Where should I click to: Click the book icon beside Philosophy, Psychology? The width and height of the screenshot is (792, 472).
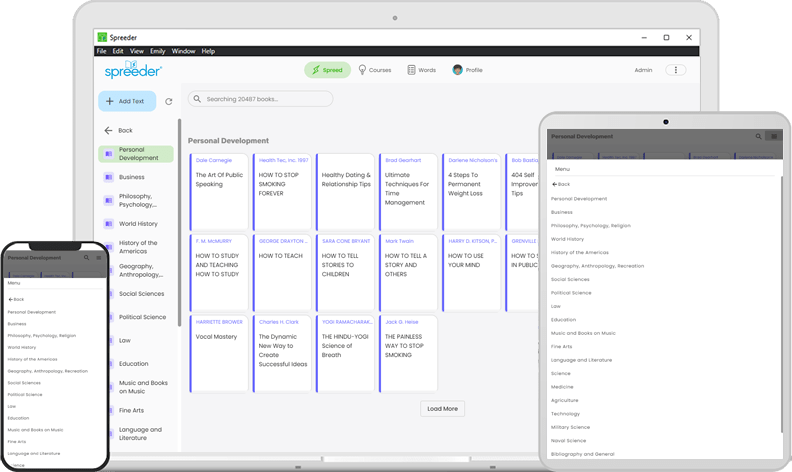coord(108,201)
